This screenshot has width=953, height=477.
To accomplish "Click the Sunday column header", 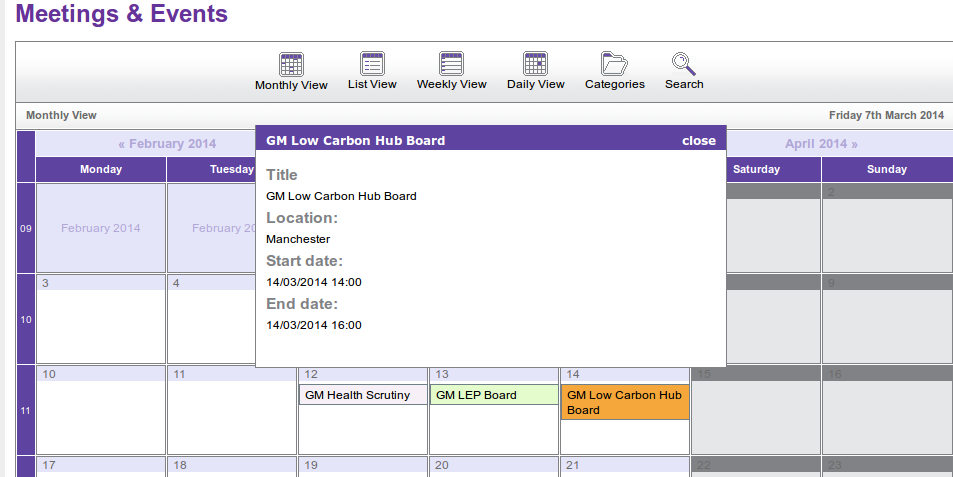I will point(886,170).
